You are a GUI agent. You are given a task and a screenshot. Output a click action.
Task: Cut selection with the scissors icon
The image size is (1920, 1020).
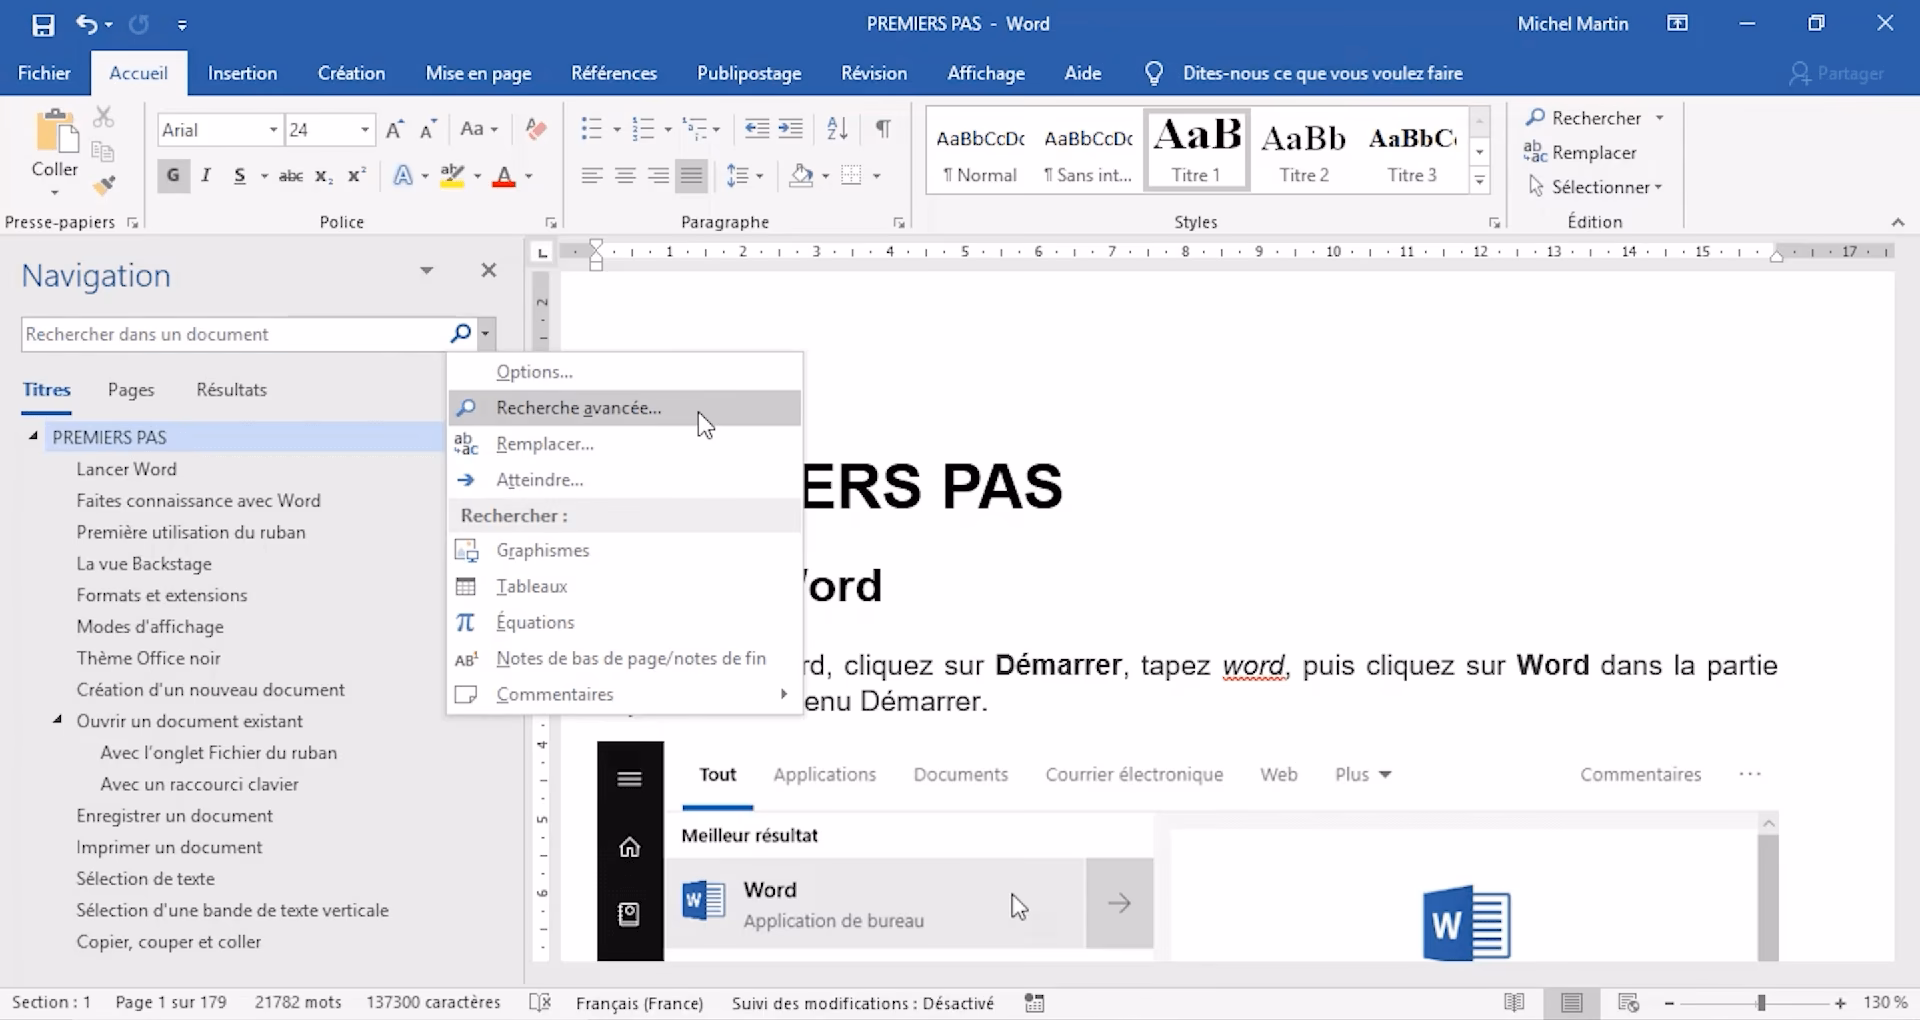point(103,116)
